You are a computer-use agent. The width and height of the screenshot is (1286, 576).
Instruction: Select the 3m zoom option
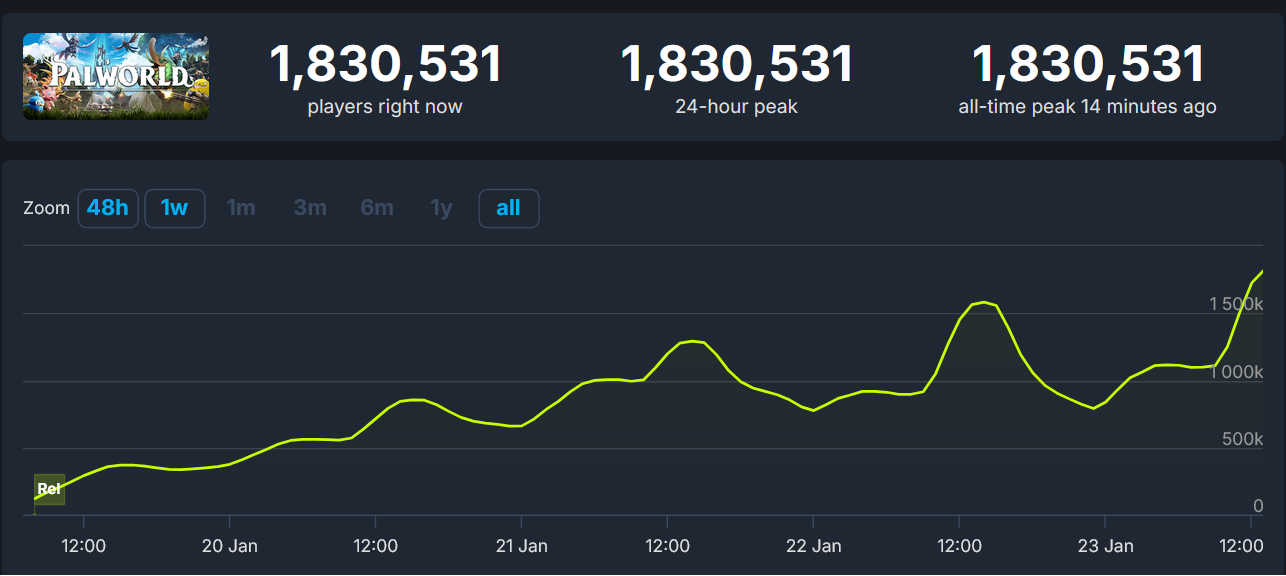coord(310,208)
